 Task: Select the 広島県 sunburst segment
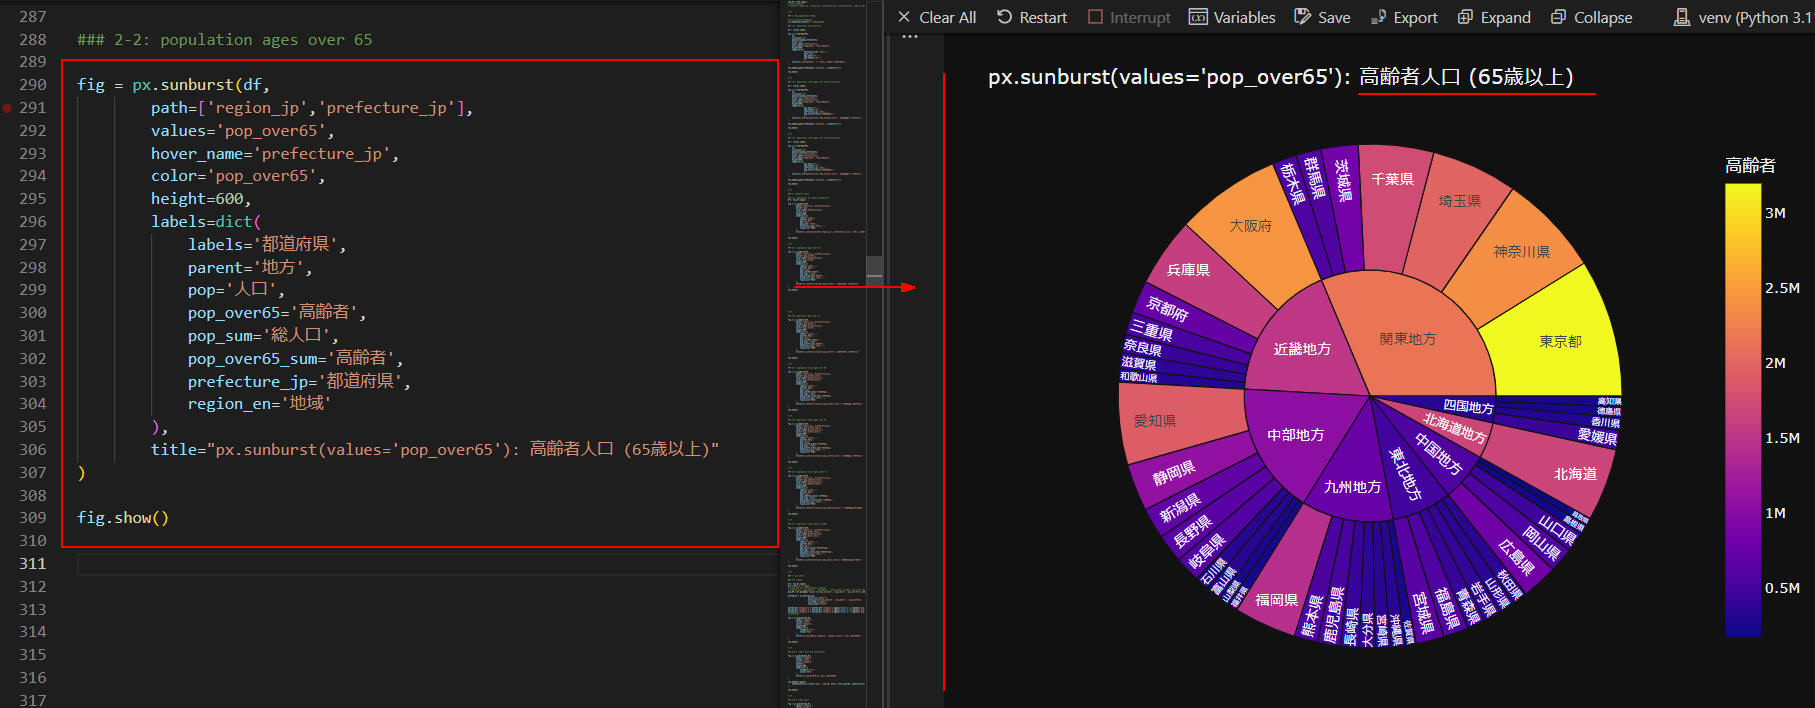click(x=1515, y=556)
